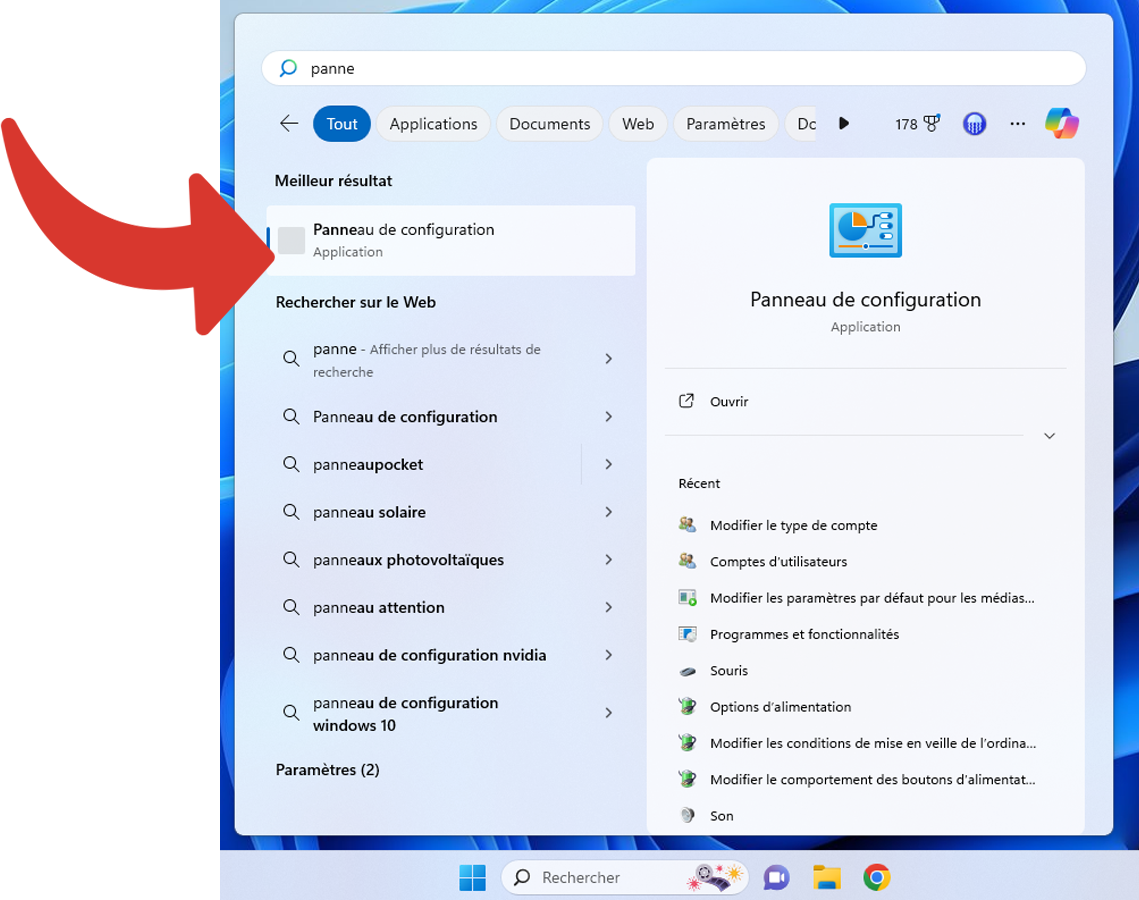Expand actions with the chevron under Ouvrir
Image resolution: width=1139 pixels, height=900 pixels.
[x=1049, y=436]
